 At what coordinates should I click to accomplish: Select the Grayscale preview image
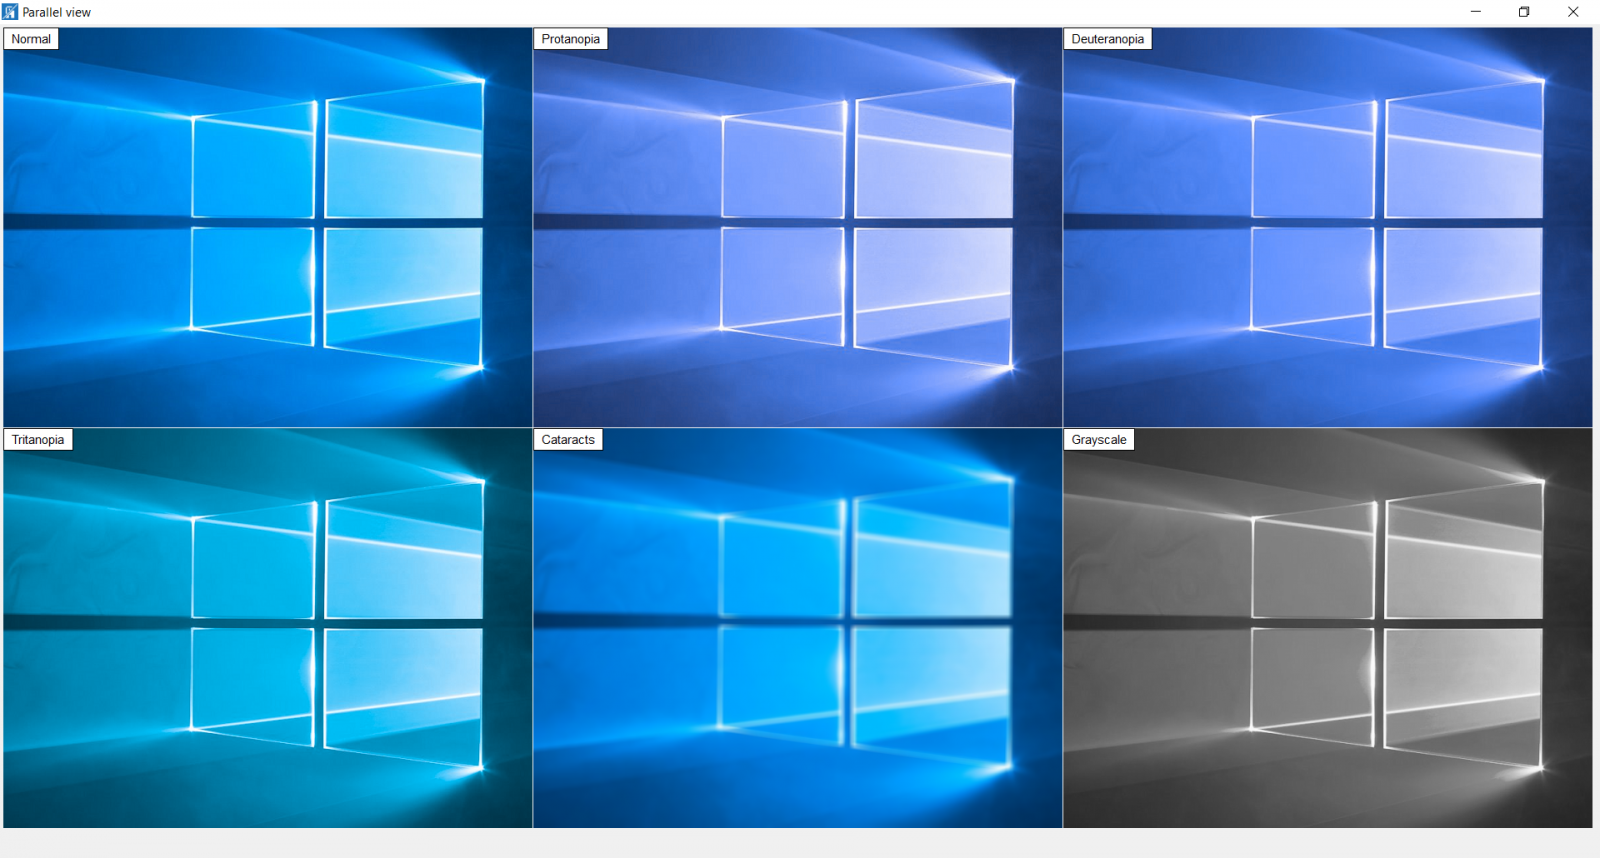click(1328, 628)
